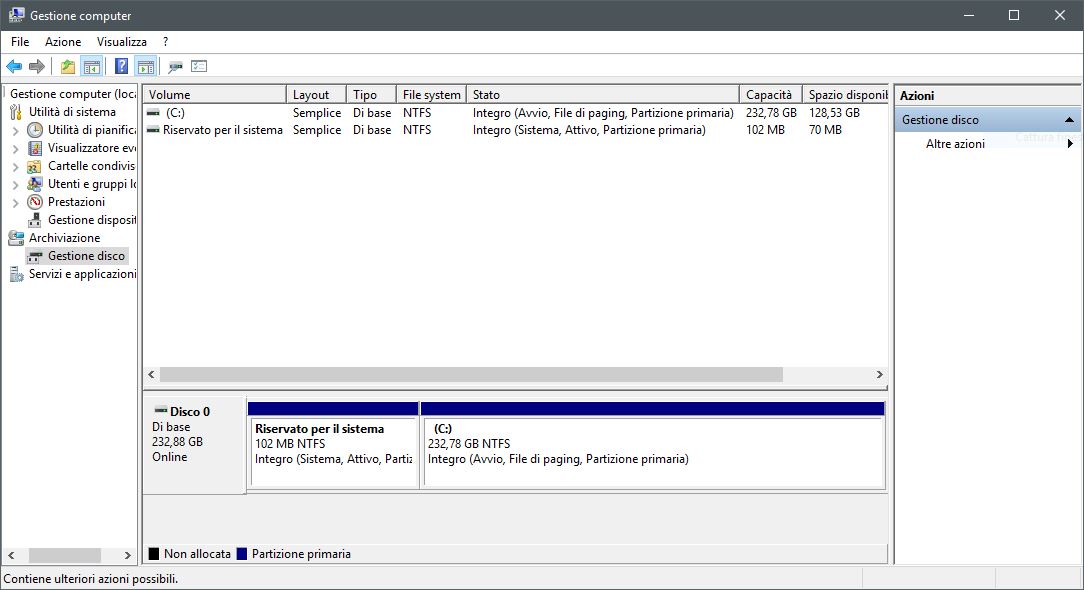Viewport: 1084px width, 590px height.
Task: Click the Utenti e gruppi locali icon
Action: (35, 184)
